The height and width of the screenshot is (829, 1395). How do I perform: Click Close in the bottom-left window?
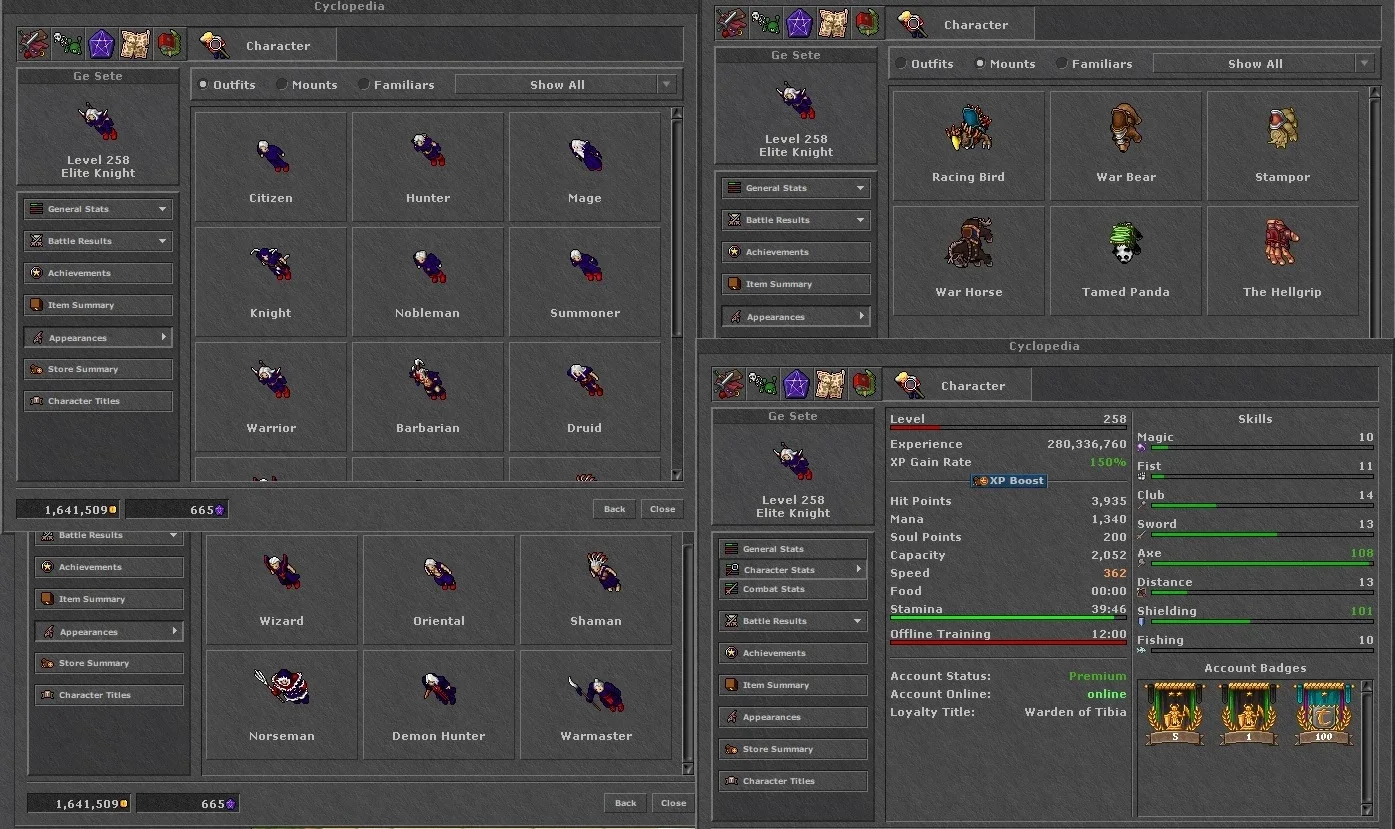(673, 803)
